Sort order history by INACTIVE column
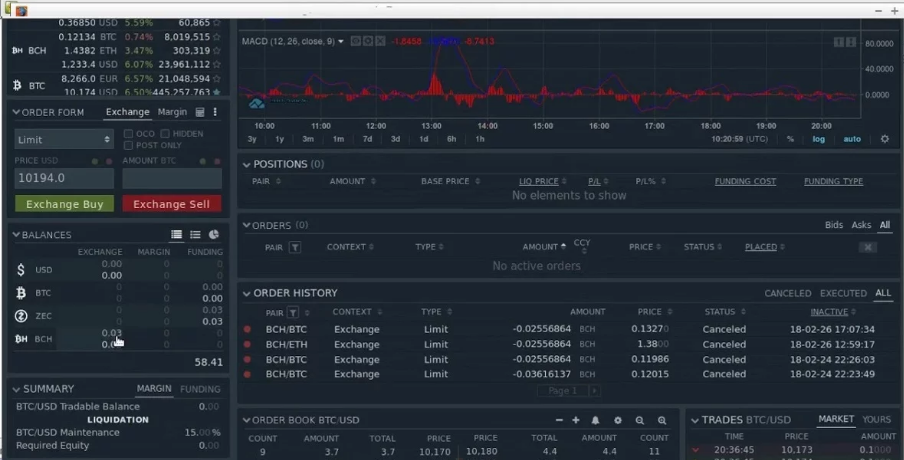904x460 pixels. tap(829, 312)
